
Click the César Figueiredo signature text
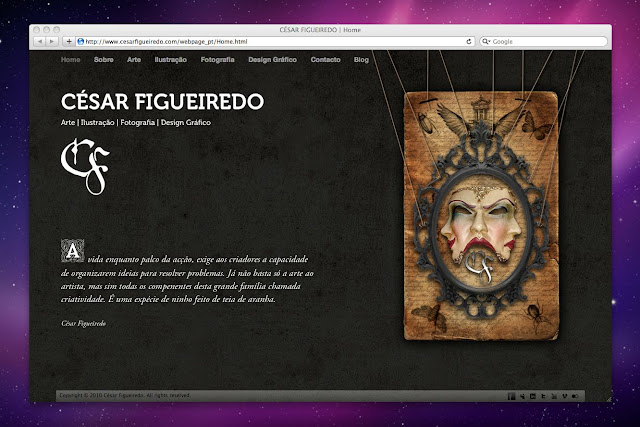click(x=84, y=323)
